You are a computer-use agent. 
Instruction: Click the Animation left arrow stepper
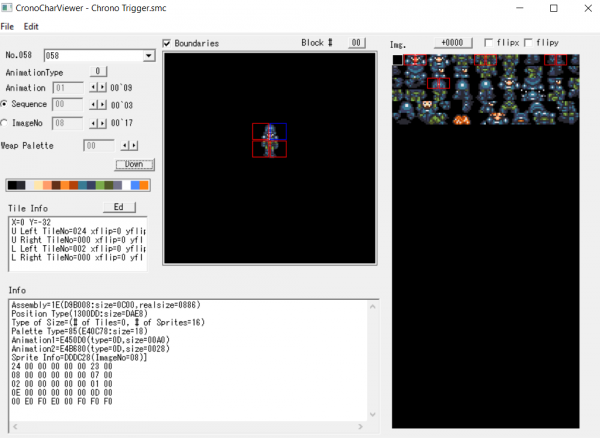coord(95,87)
